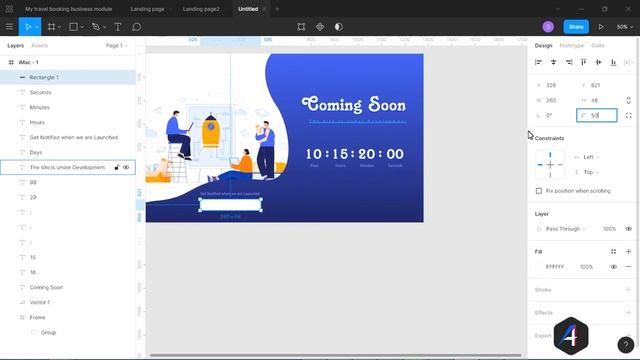Image resolution: width=640 pixels, height=360 pixels.
Task: Select the Pen tool
Action: click(96, 27)
